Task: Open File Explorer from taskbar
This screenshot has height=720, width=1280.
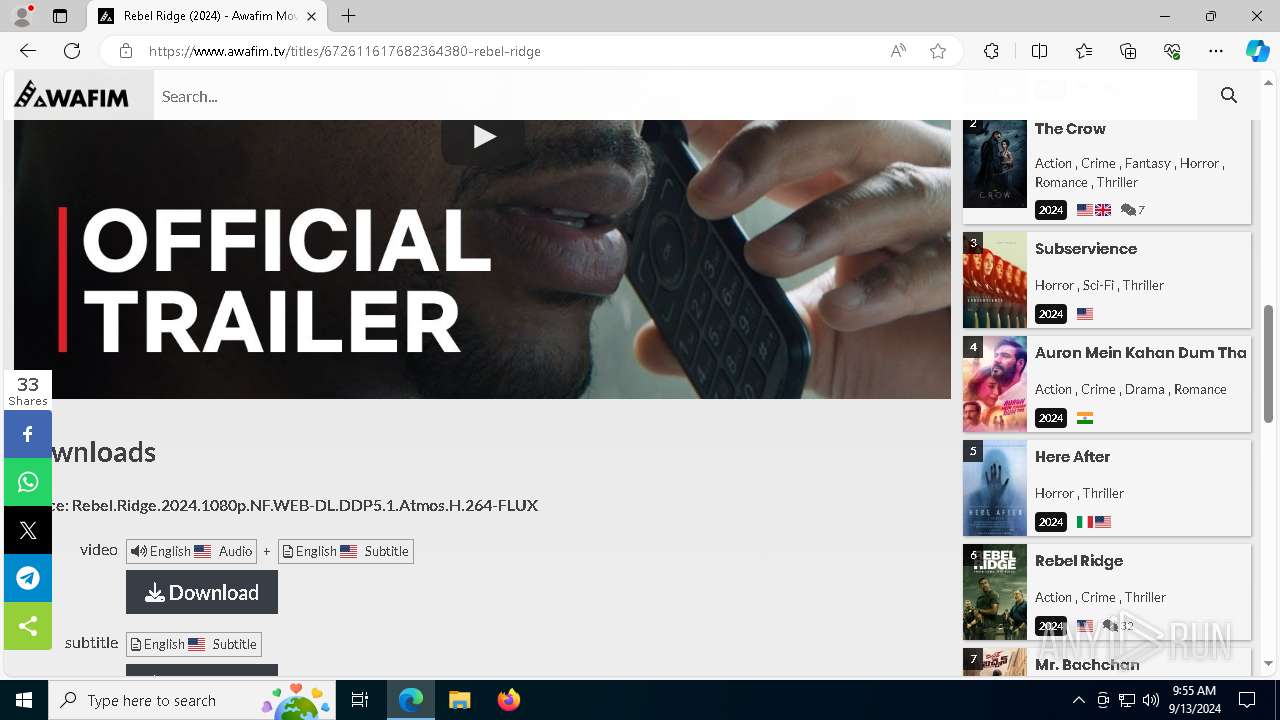Action: [459, 700]
